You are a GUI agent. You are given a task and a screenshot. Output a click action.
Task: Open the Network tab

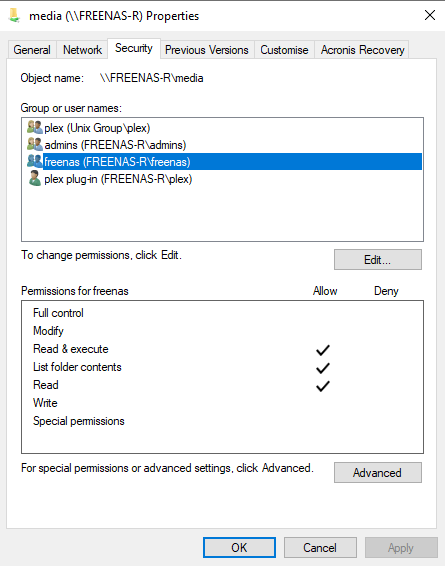click(x=82, y=50)
